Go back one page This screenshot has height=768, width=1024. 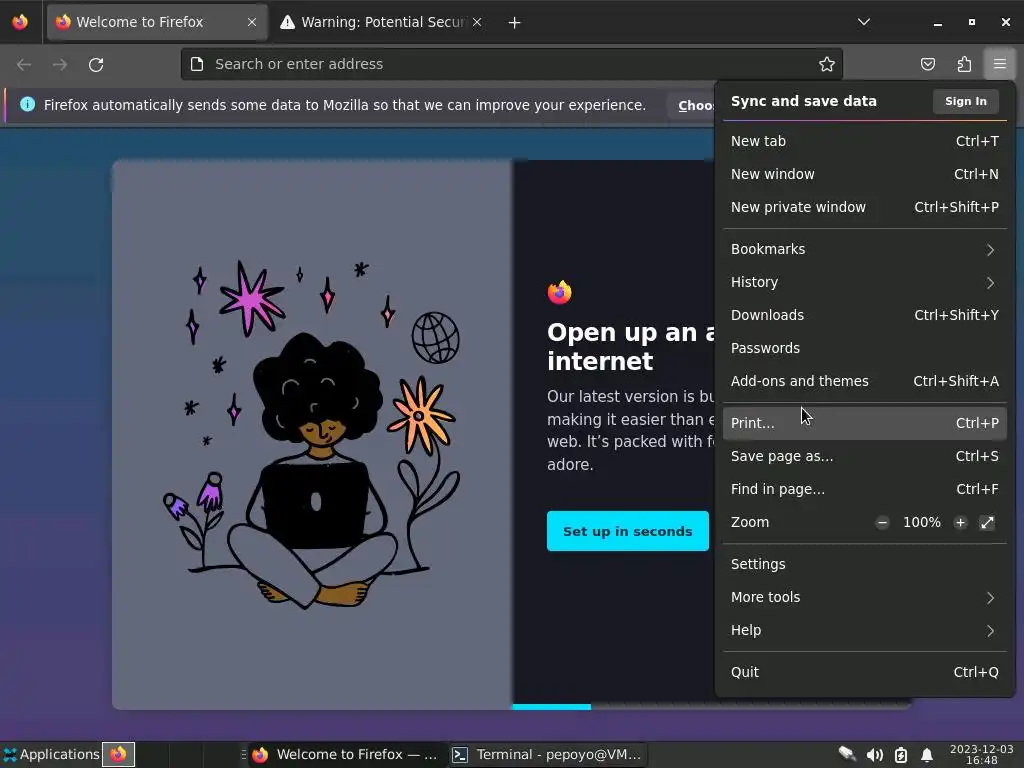coord(24,65)
